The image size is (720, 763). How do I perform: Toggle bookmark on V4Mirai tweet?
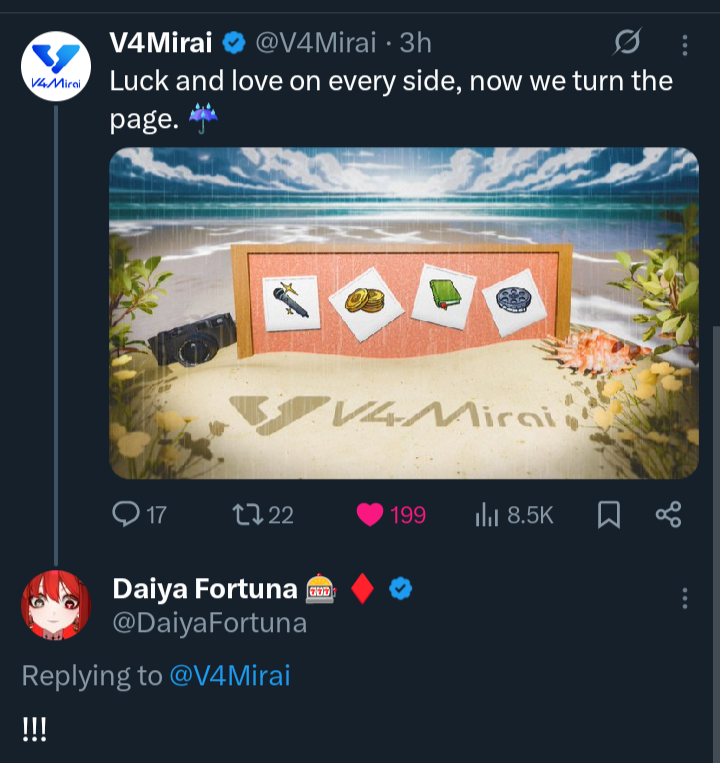[x=608, y=514]
